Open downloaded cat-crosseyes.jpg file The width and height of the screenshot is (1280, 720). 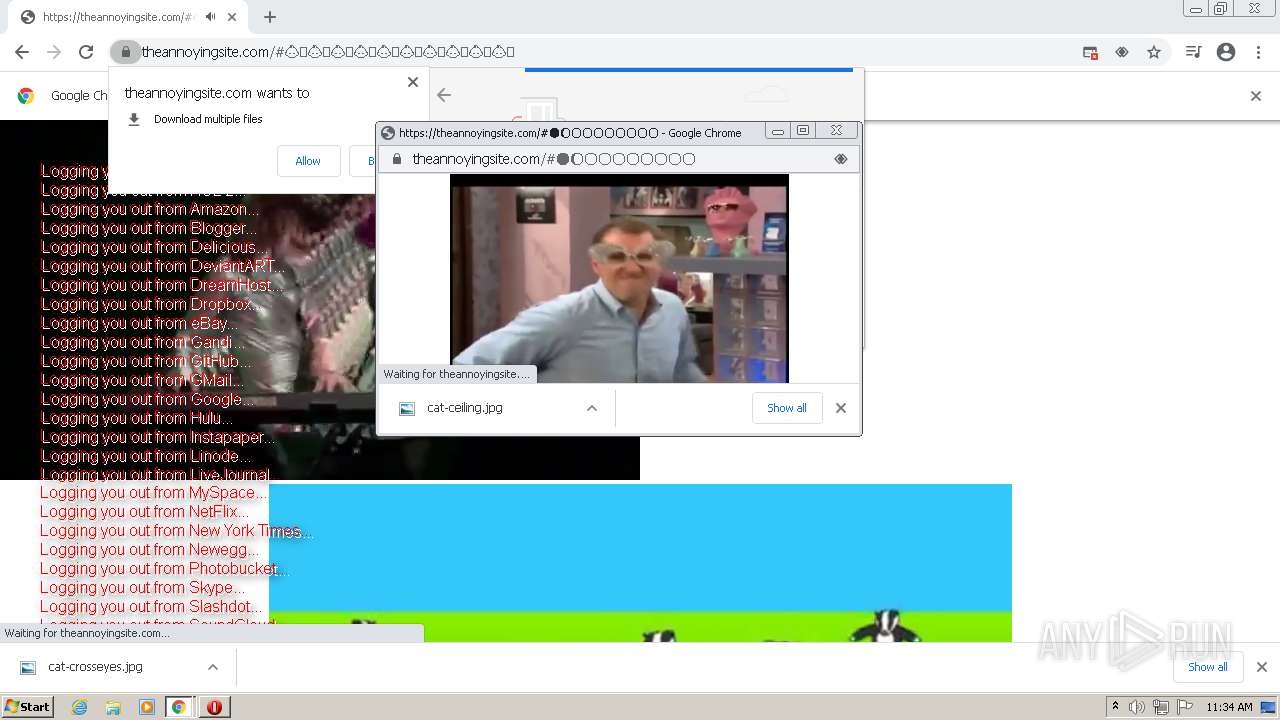click(95, 667)
